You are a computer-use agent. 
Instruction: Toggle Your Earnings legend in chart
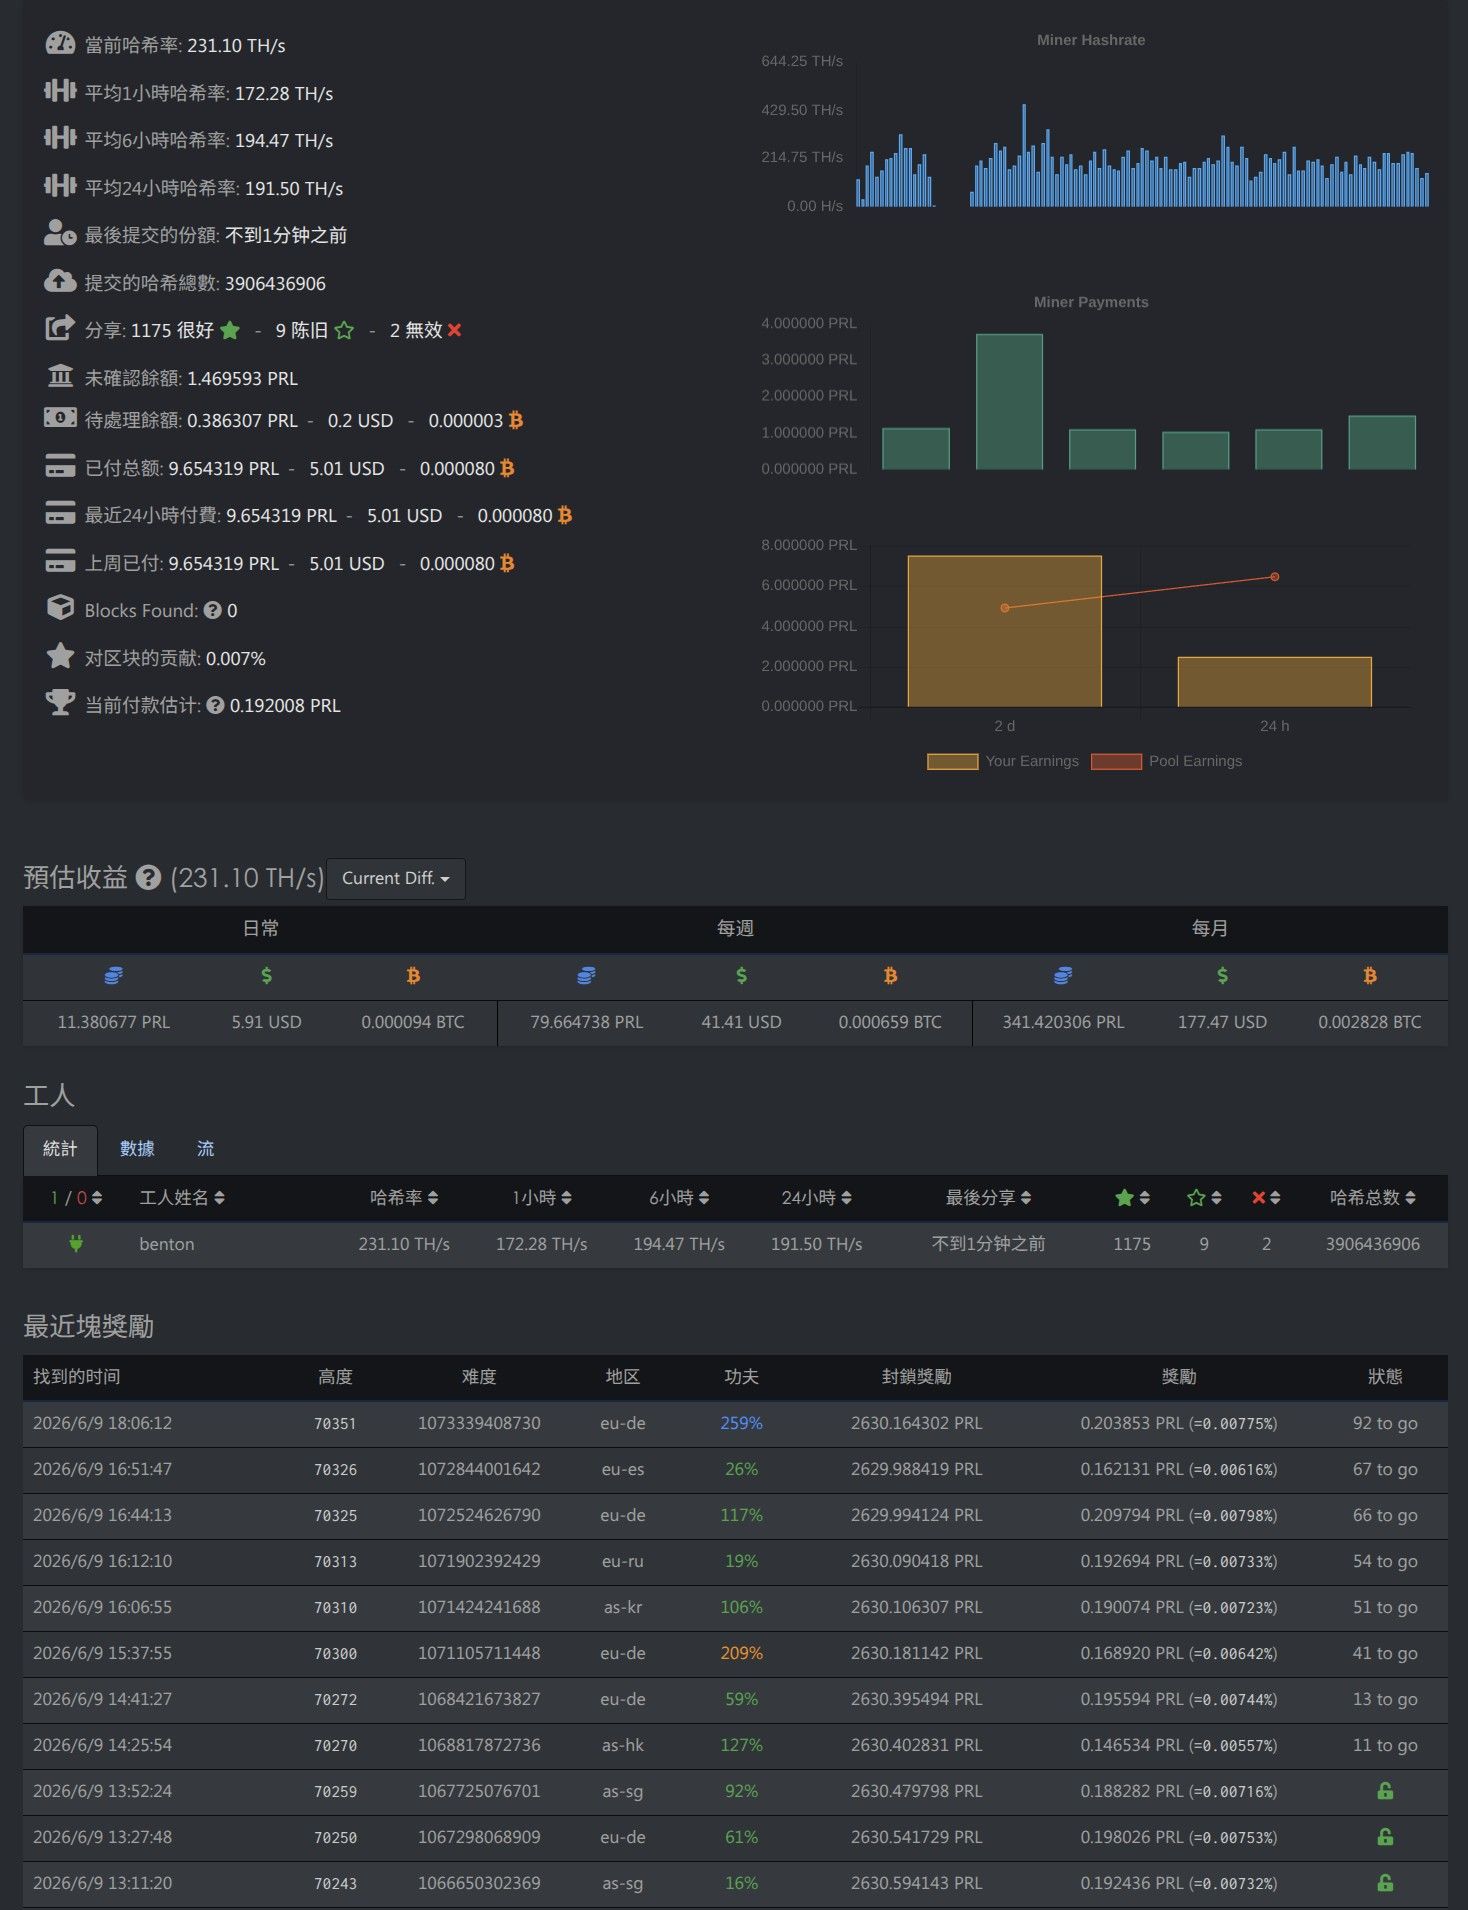(x=1003, y=761)
